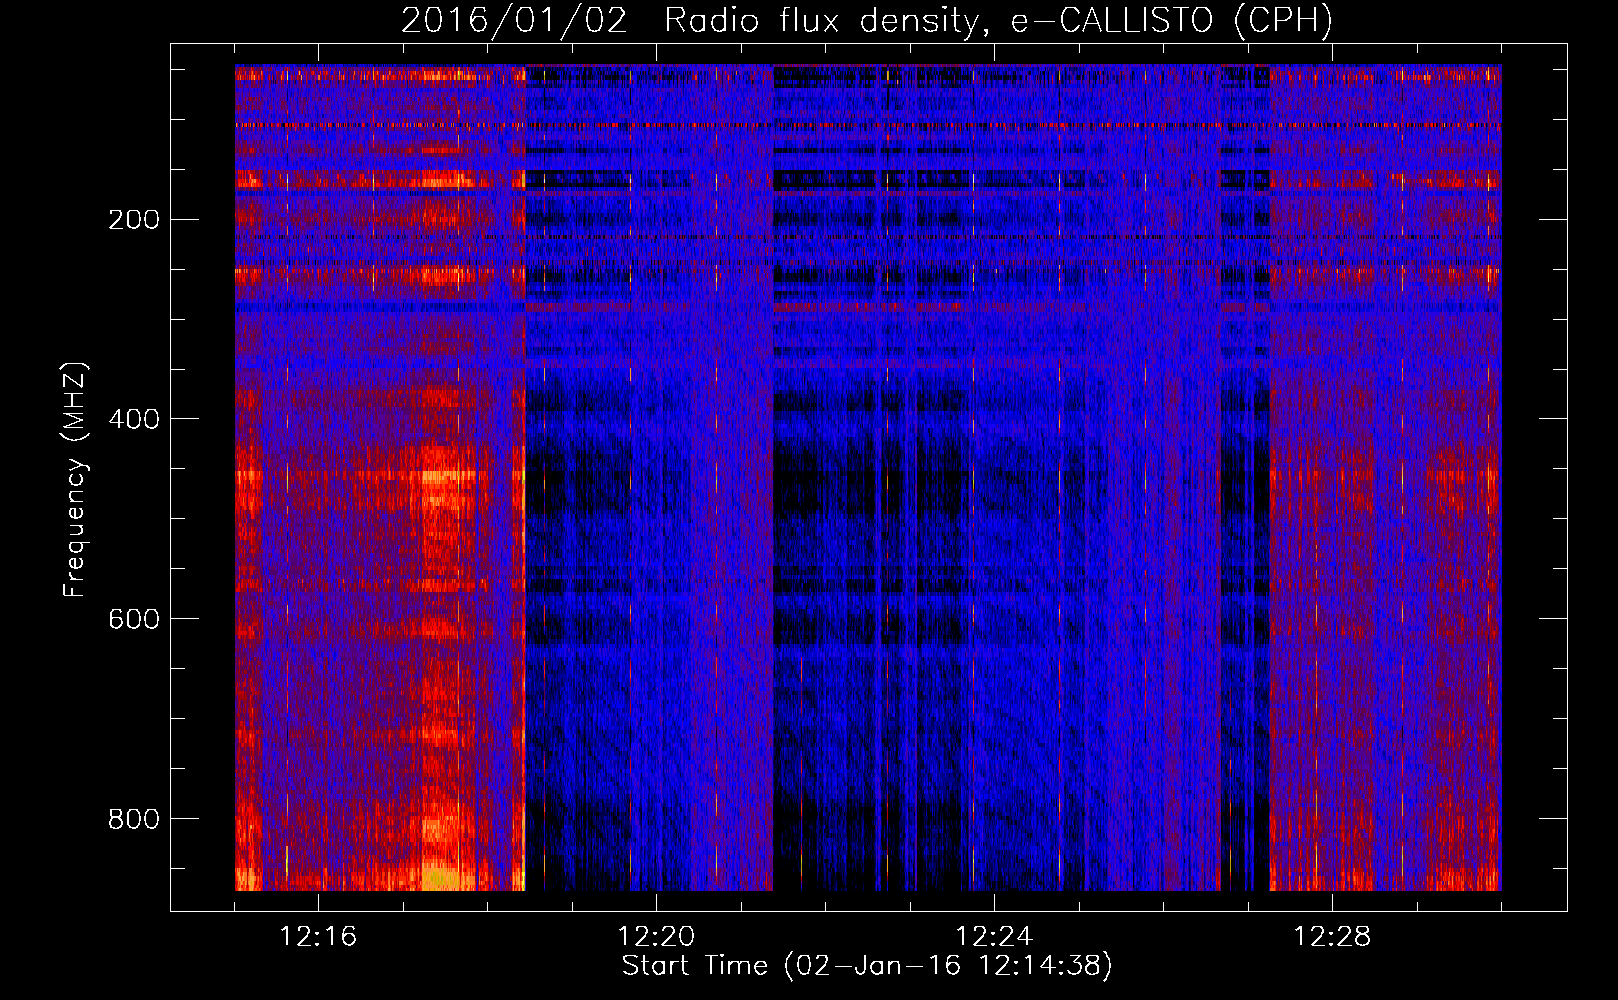1618x1000 pixels.
Task: Click the 12:20 time tick label
Action: [x=656, y=937]
